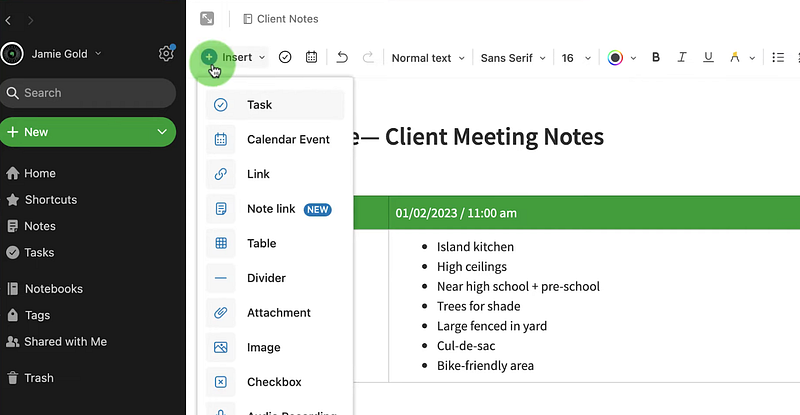Select Image from Insert menu
The height and width of the screenshot is (415, 800).
click(275, 348)
